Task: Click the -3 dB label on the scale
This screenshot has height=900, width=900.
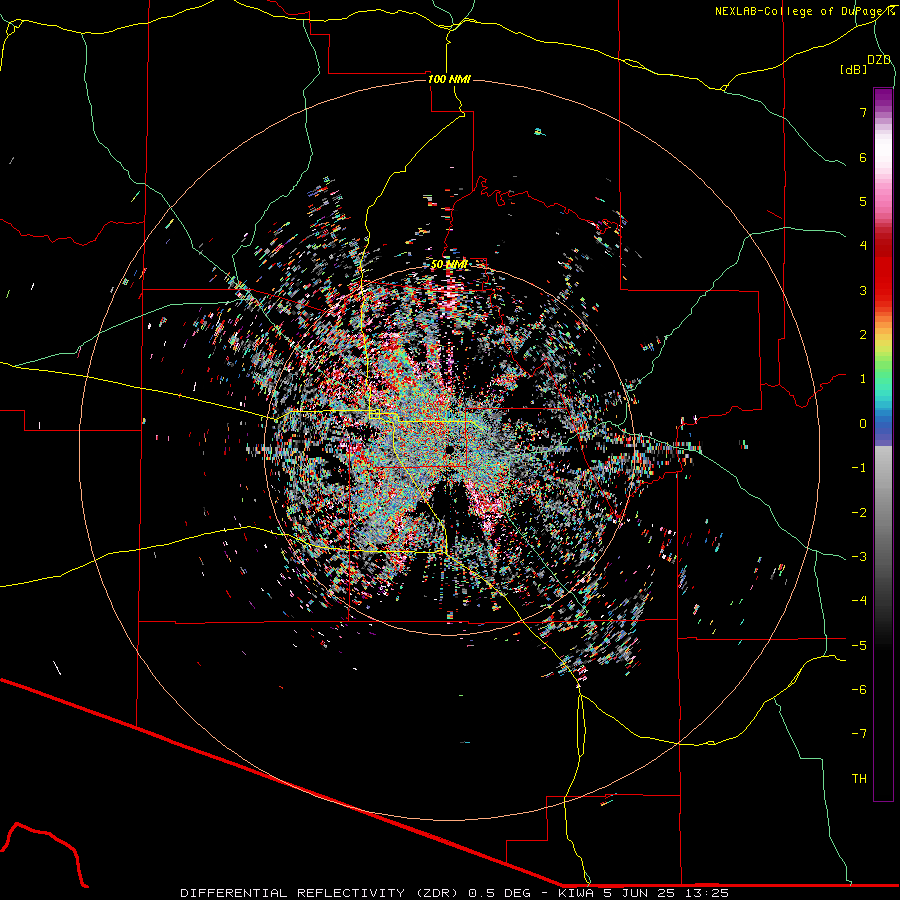Action: coord(859,557)
